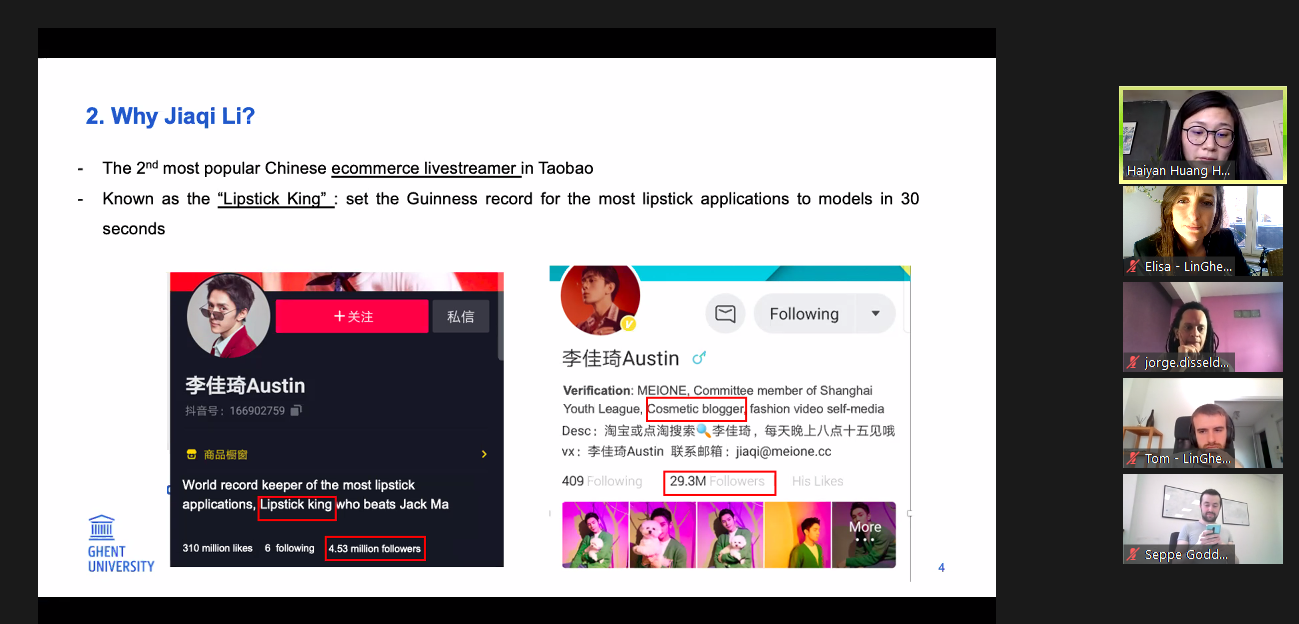Click the 私信 private message button
Viewport: 1299px width, 624px height.
[x=461, y=316]
